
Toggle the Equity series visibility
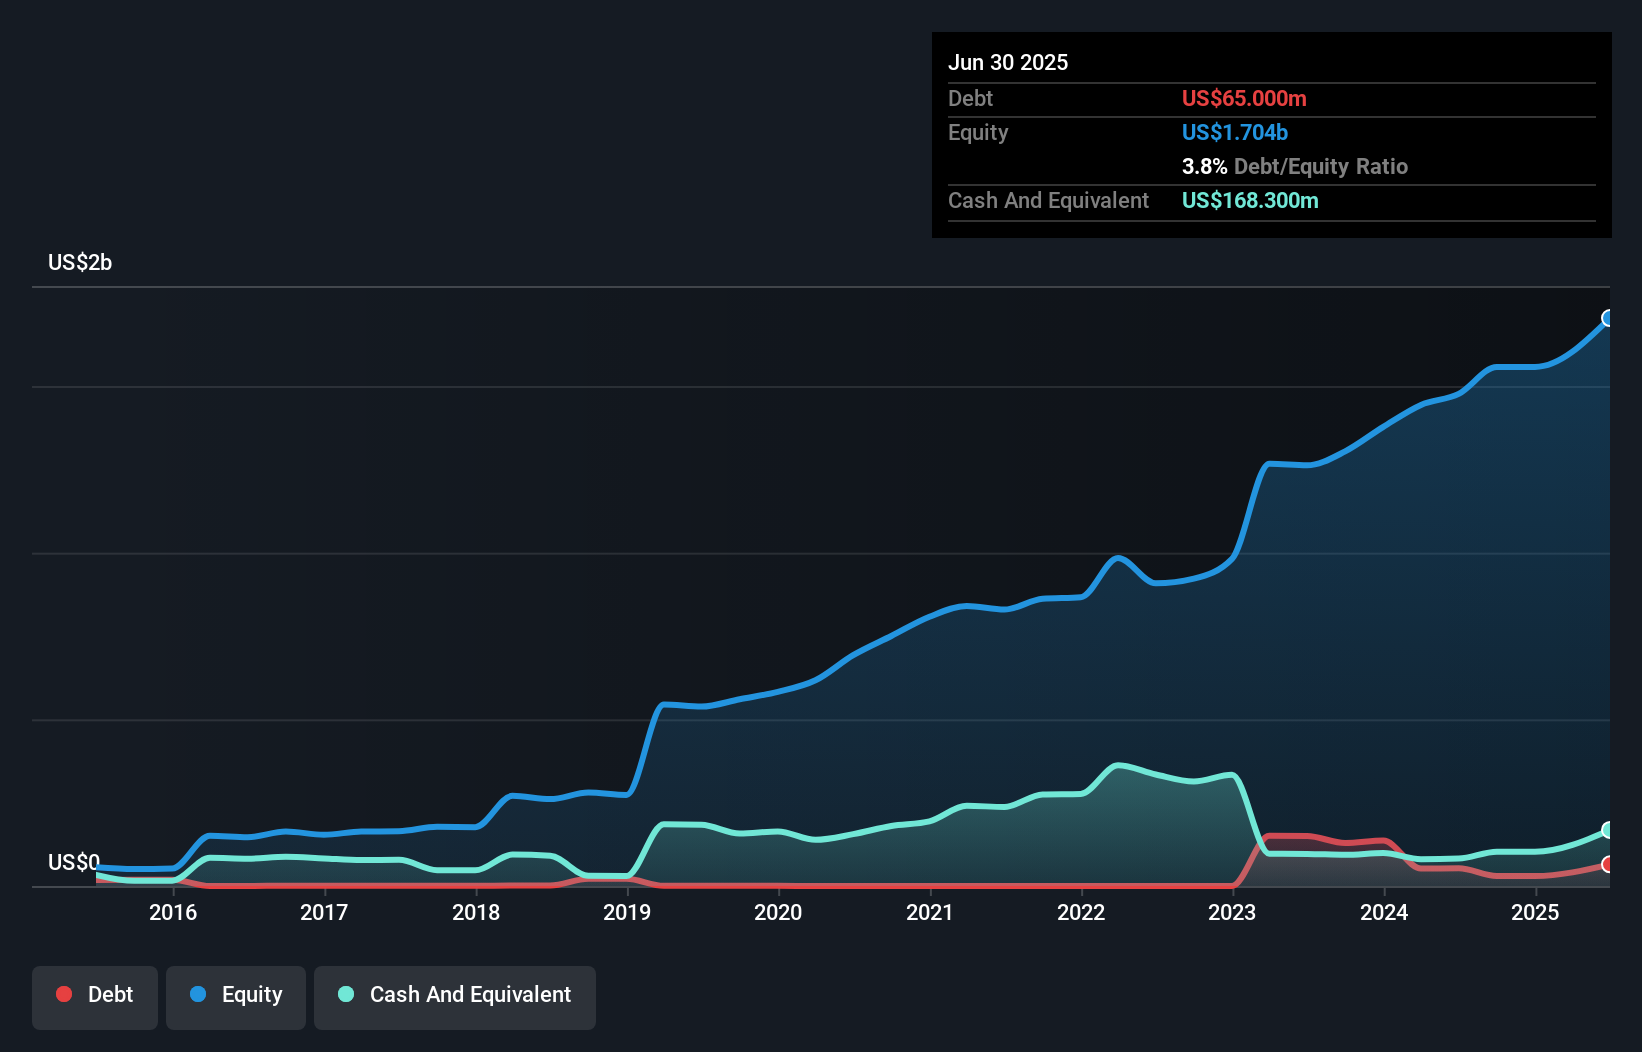235,996
